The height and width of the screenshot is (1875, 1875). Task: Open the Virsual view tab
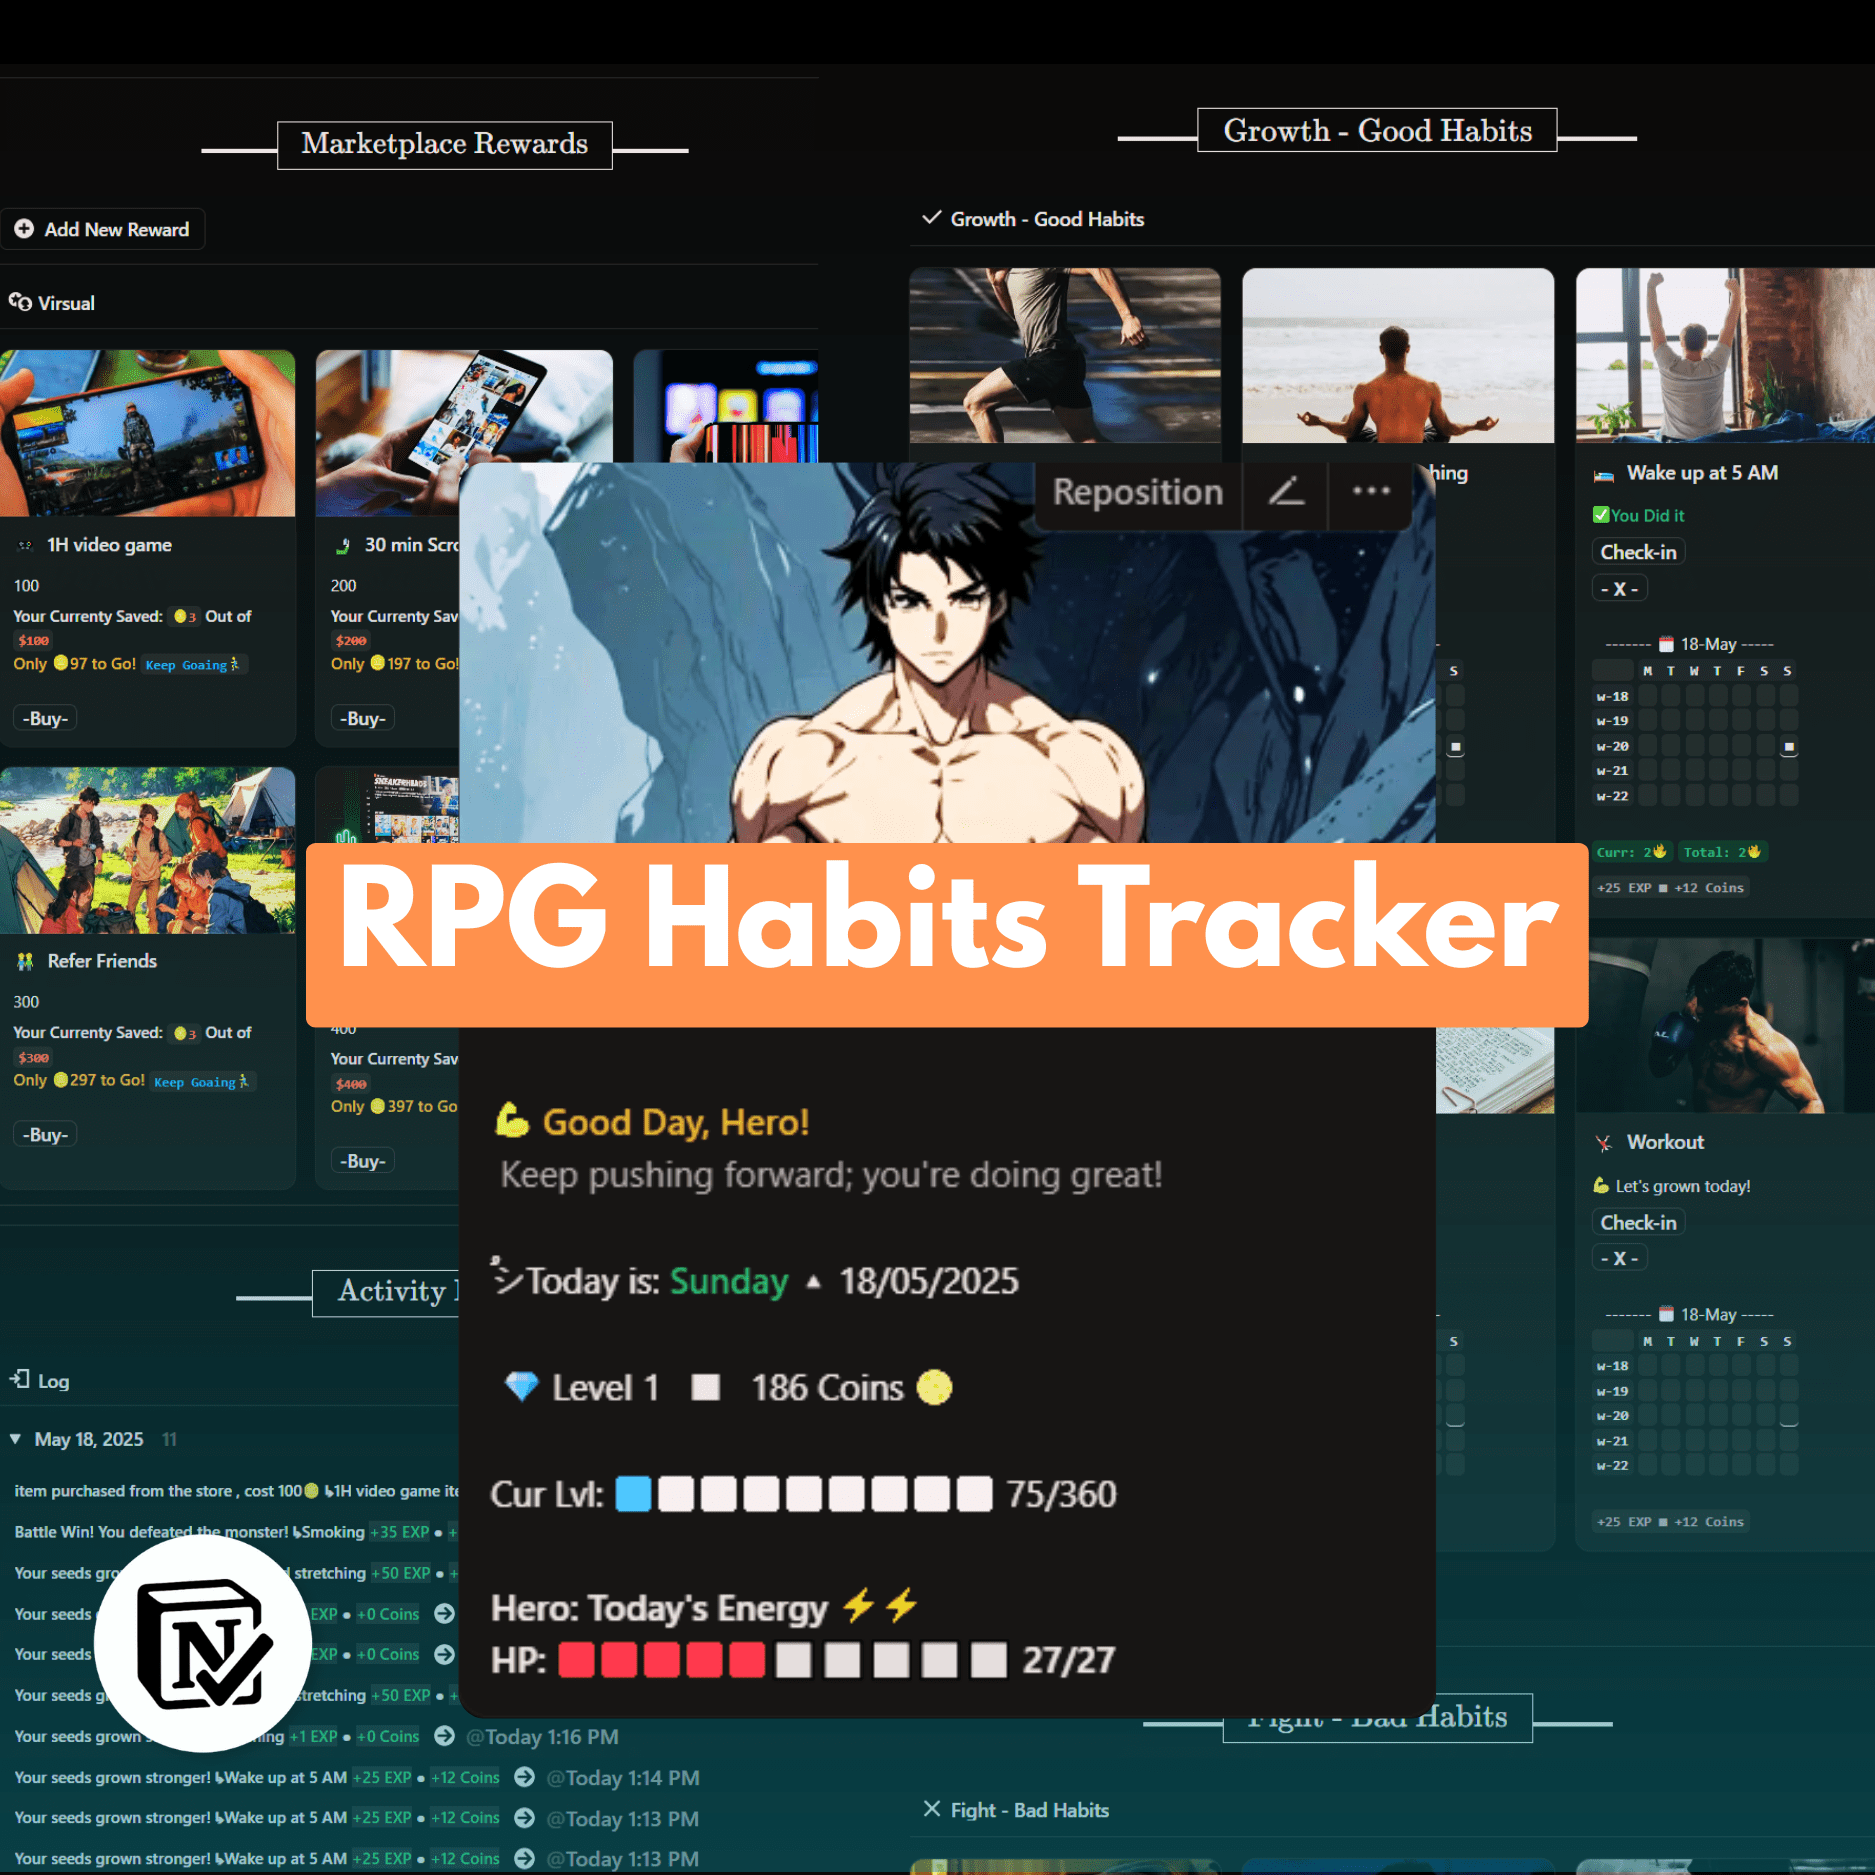tap(52, 302)
